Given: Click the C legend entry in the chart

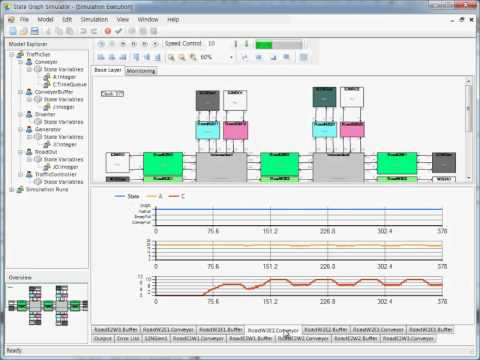Looking at the screenshot, I should point(177,196).
